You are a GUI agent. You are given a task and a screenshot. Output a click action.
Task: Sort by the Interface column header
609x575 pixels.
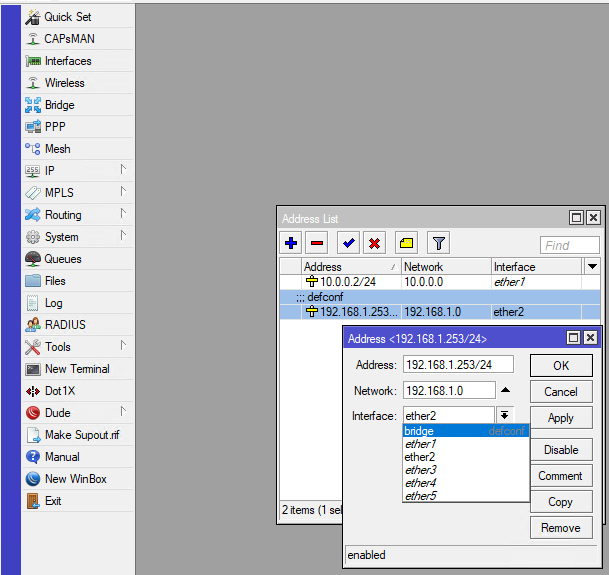pyautogui.click(x=536, y=267)
